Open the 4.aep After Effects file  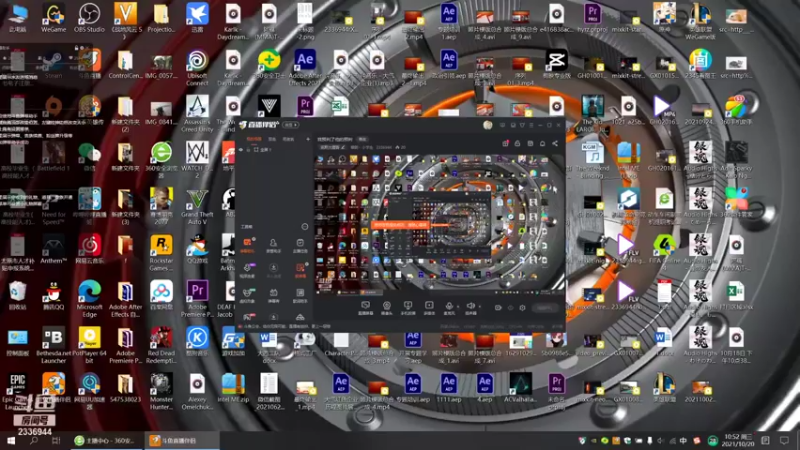click(x=485, y=388)
